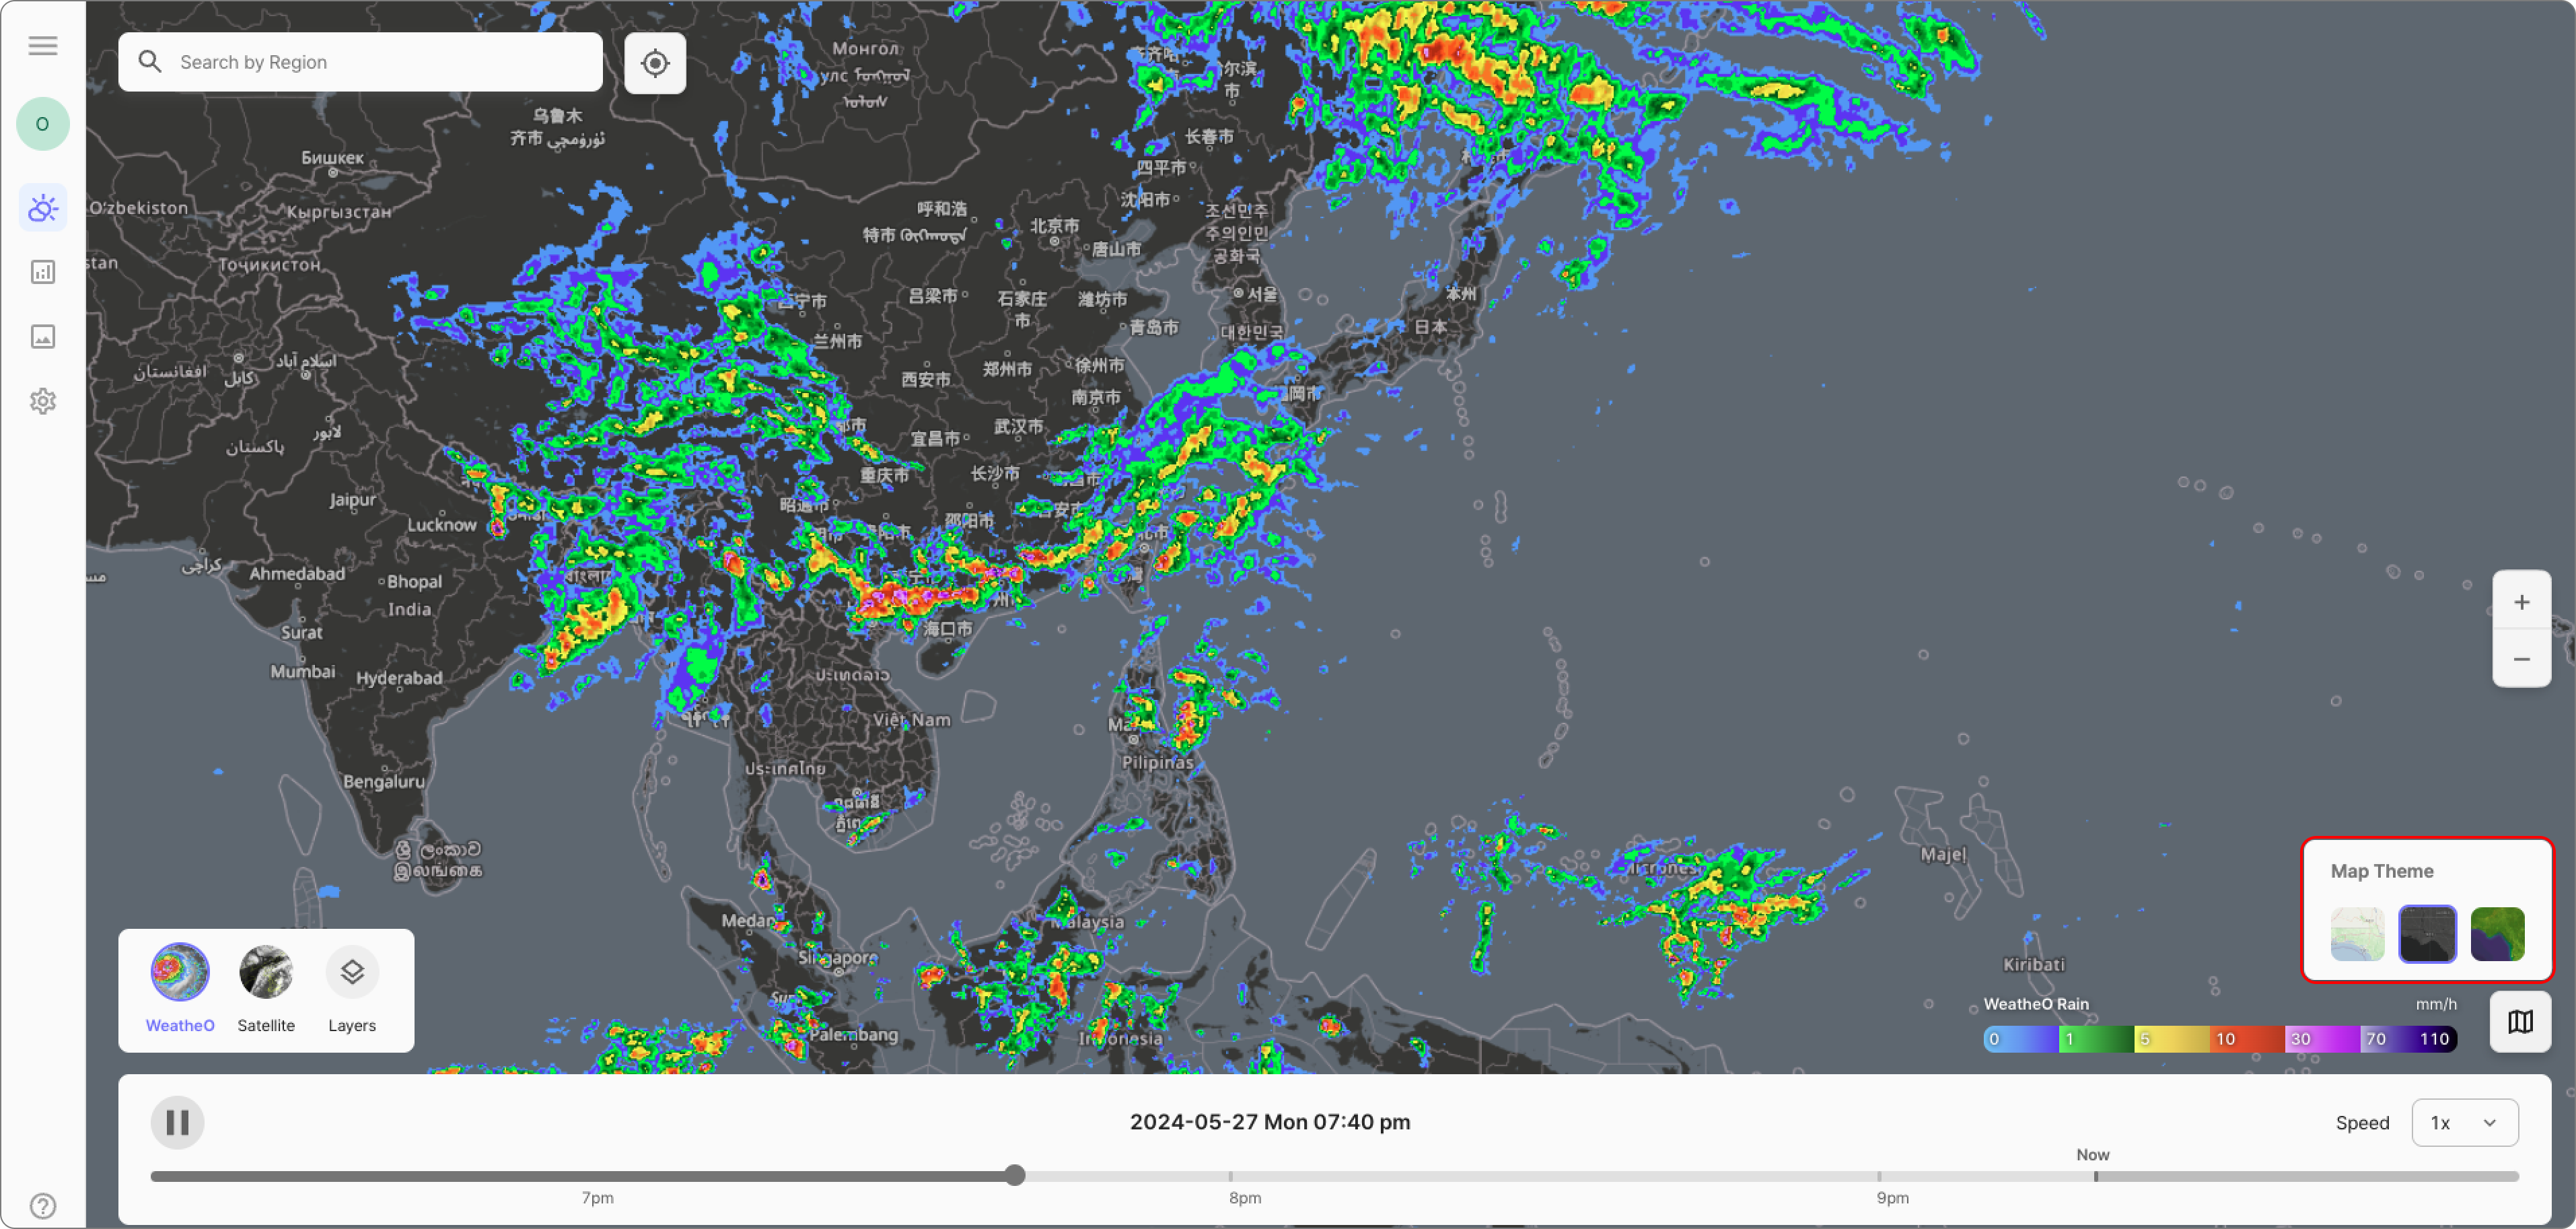Viewport: 2576px width, 1229px height.
Task: Select the light map theme
Action: [2357, 934]
